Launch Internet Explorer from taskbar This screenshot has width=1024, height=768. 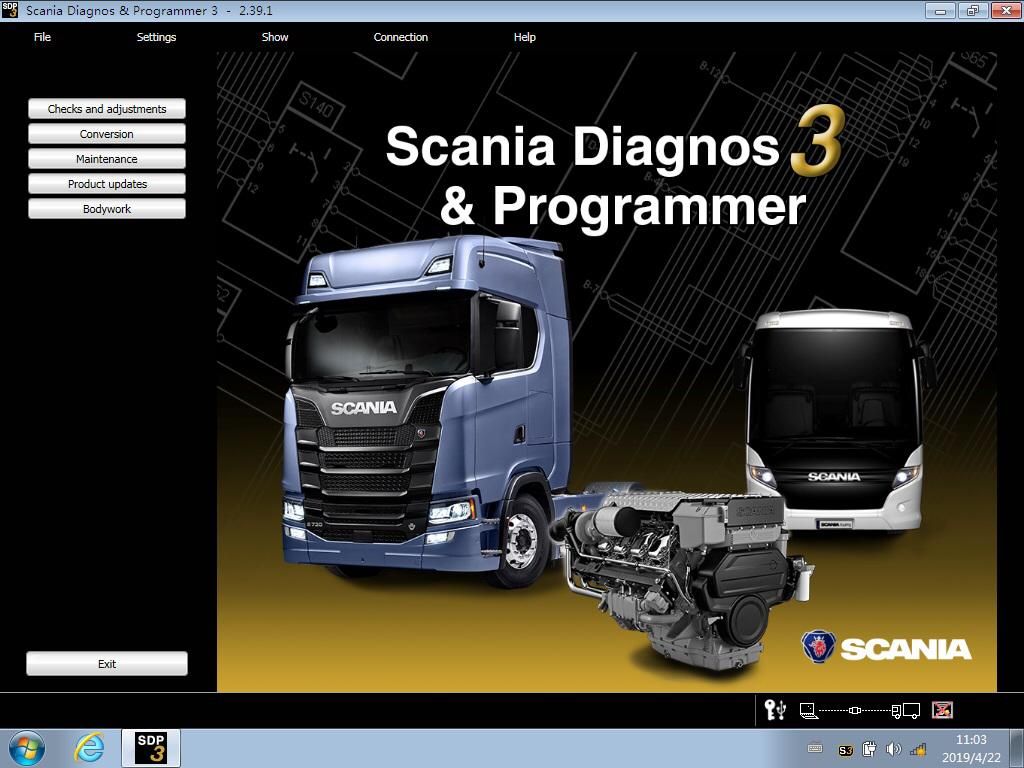point(89,748)
